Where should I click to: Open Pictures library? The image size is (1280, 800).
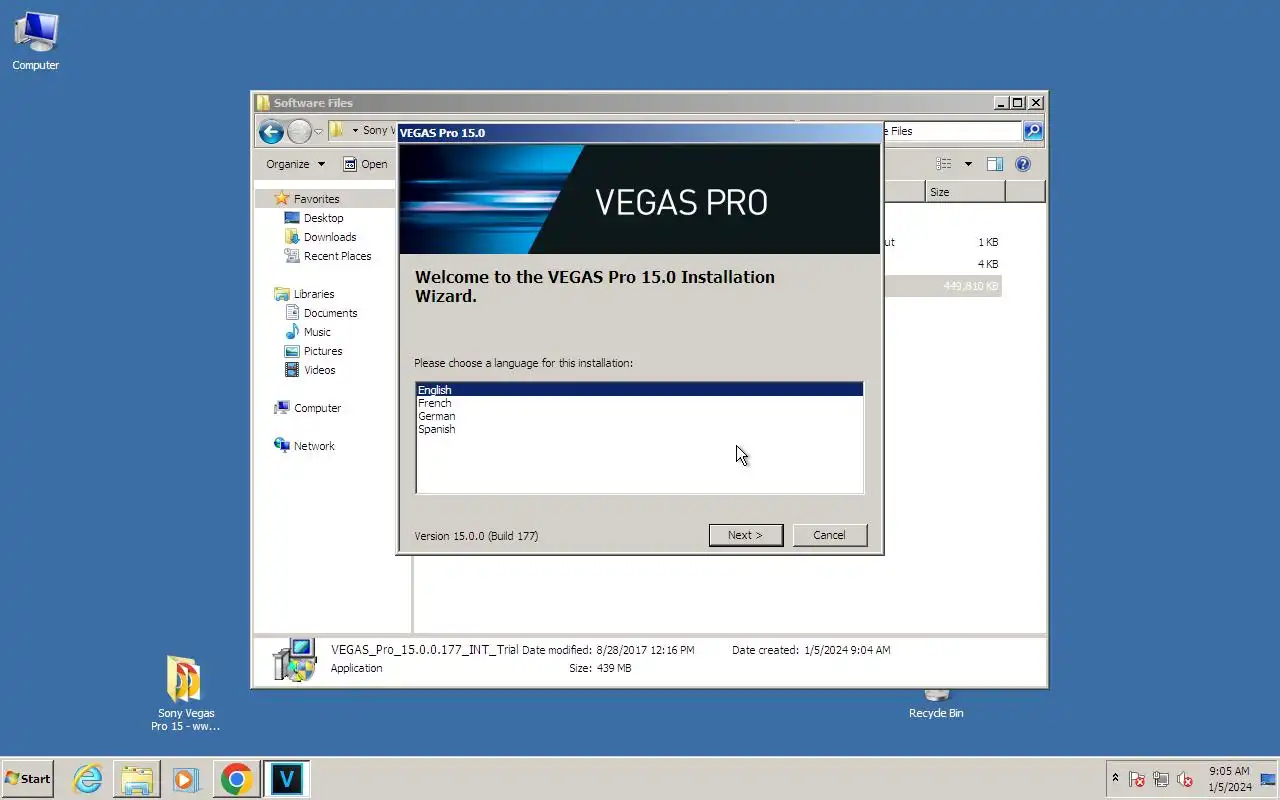pyautogui.click(x=322, y=351)
